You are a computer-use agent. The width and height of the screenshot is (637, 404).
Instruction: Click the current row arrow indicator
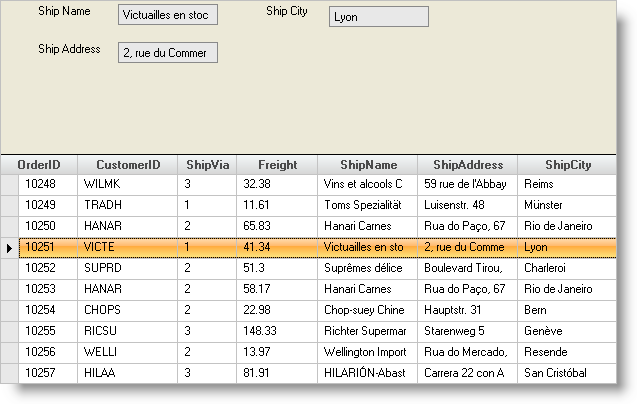(x=9, y=247)
